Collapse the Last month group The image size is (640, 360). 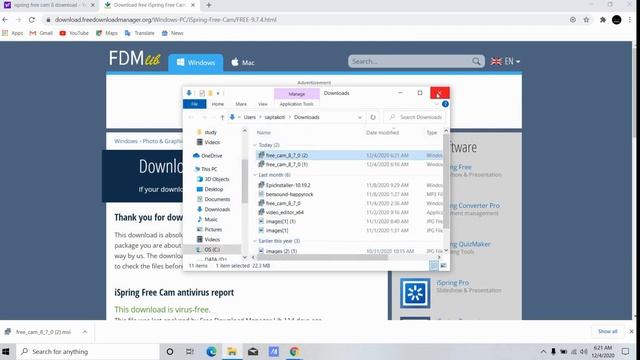point(255,175)
